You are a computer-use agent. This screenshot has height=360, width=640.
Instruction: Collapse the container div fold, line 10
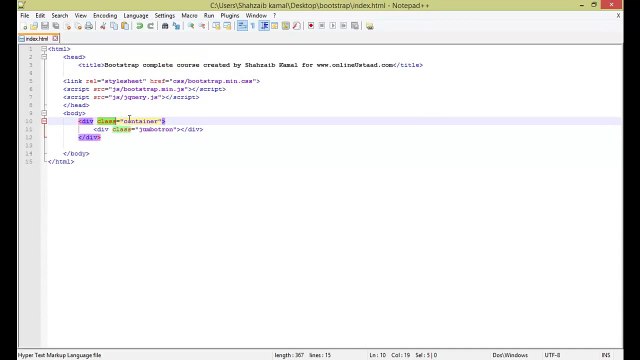(x=44, y=121)
